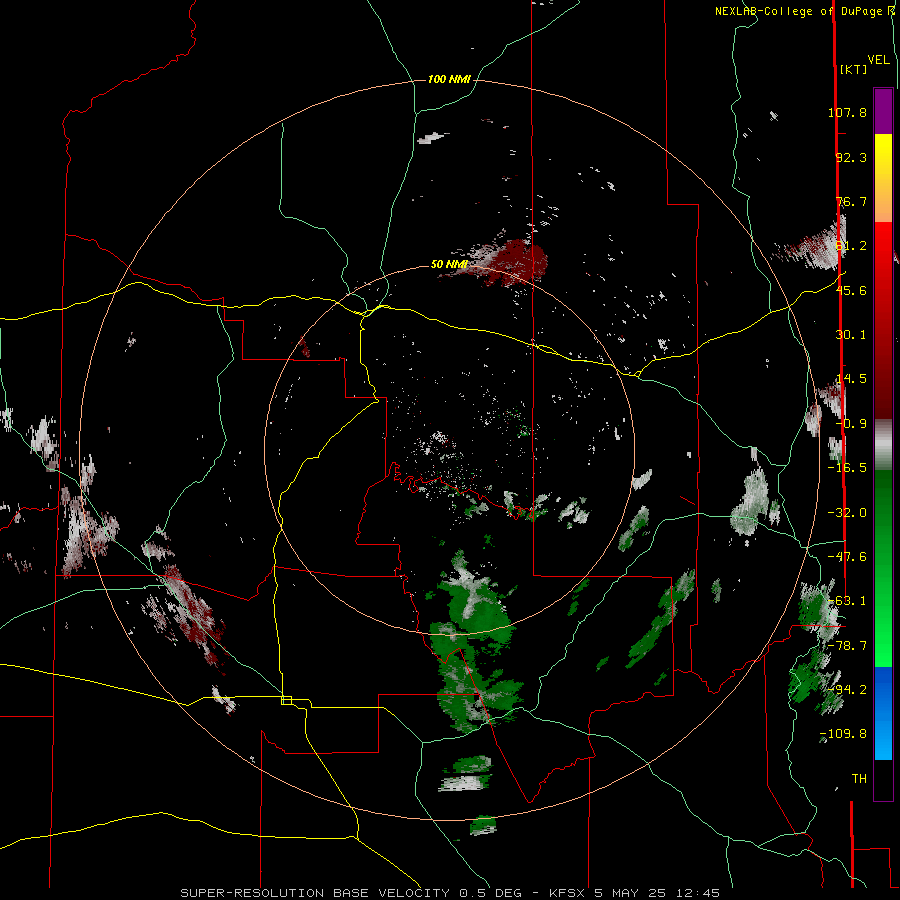Click the [KT] units label
This screenshot has width=900, height=900.
click(x=853, y=69)
